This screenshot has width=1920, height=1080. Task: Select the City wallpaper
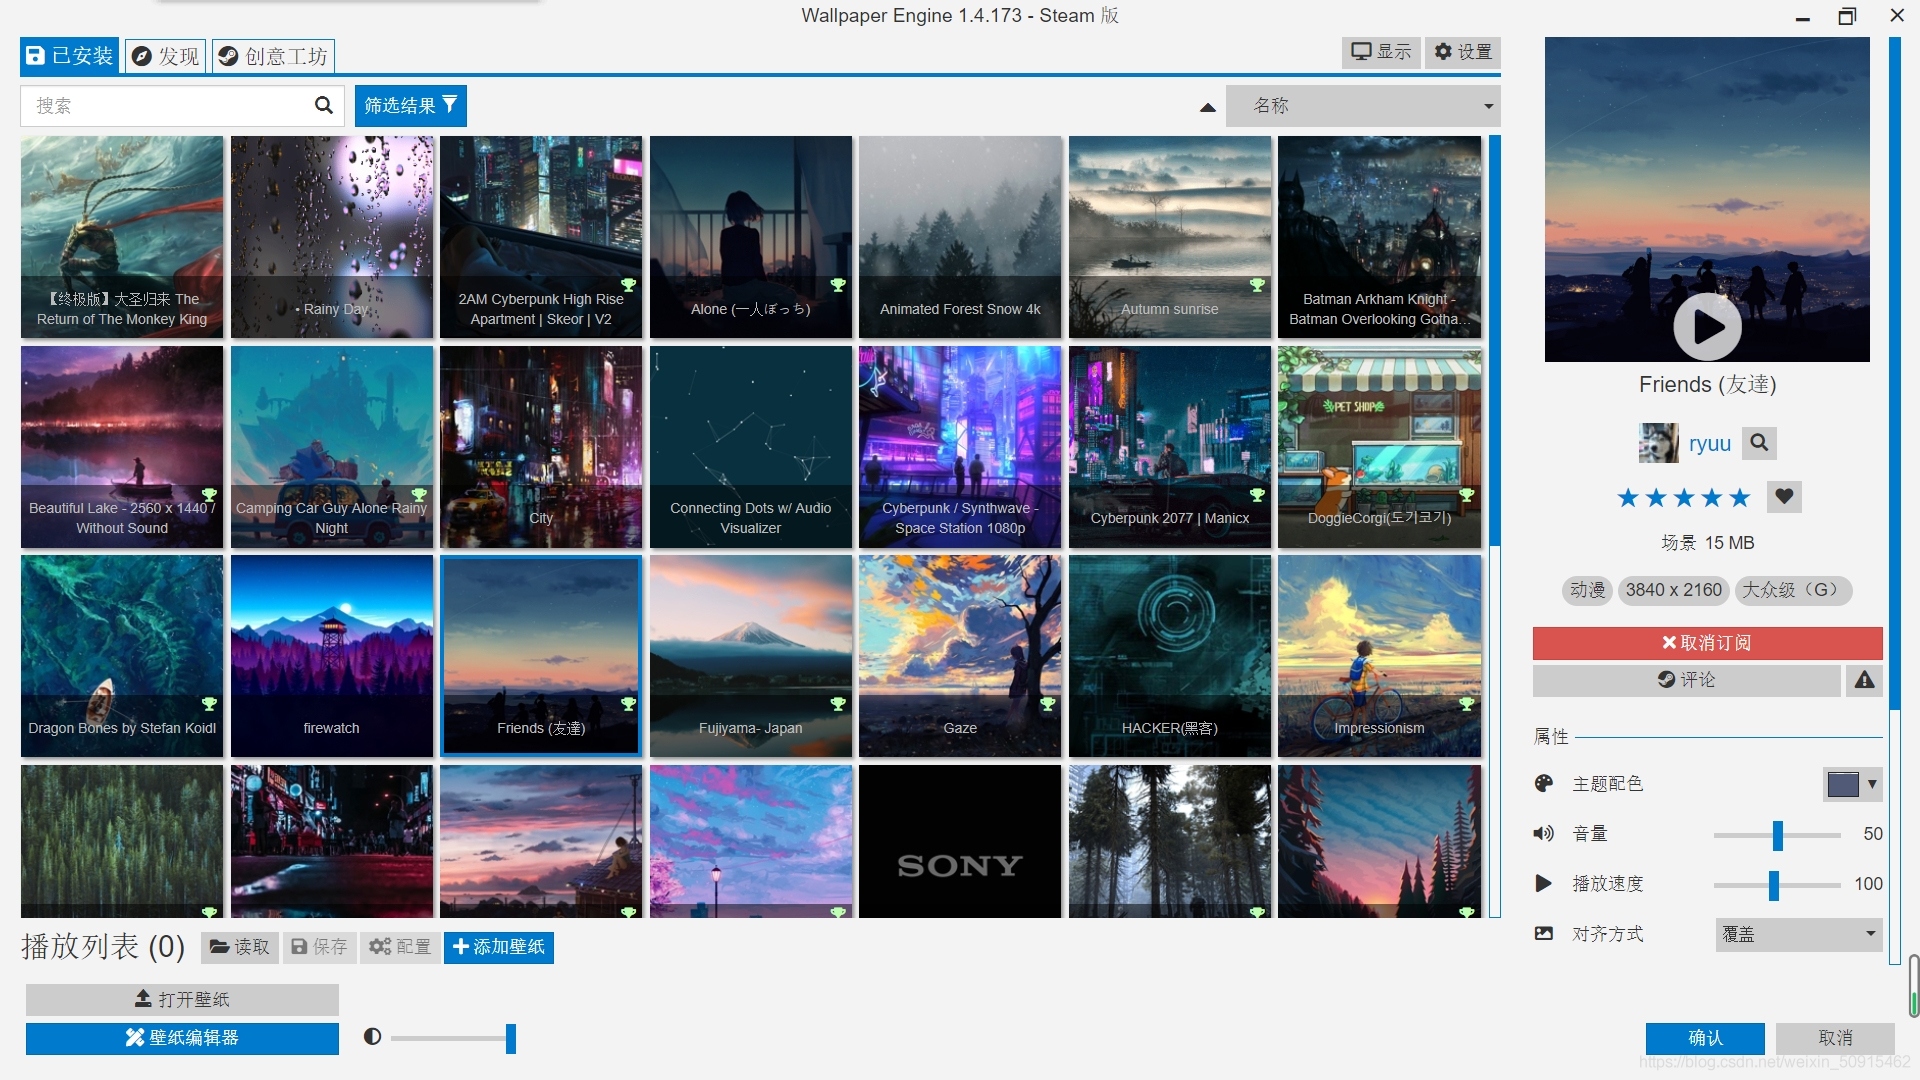tap(541, 447)
